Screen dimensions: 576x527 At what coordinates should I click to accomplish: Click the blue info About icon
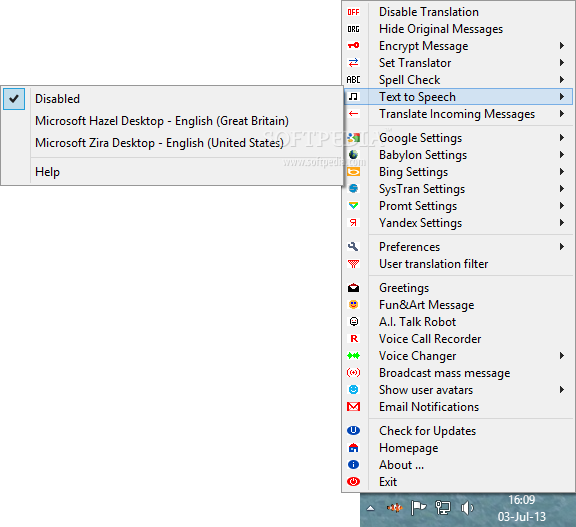(x=353, y=465)
